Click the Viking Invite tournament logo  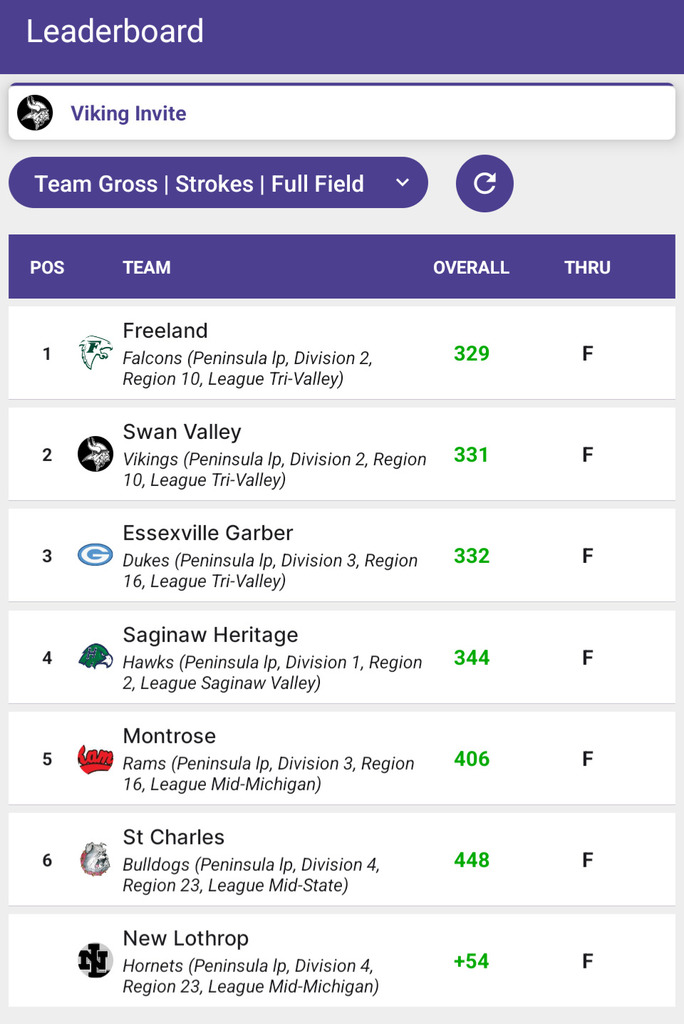click(36, 113)
